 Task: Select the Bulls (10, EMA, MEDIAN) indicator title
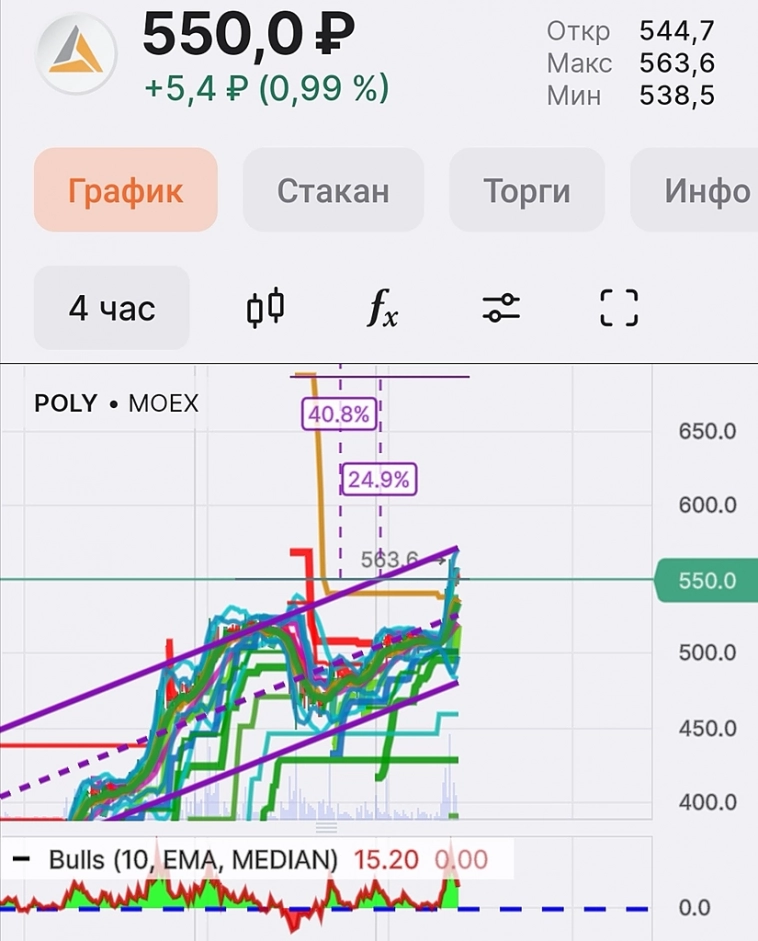pos(193,860)
